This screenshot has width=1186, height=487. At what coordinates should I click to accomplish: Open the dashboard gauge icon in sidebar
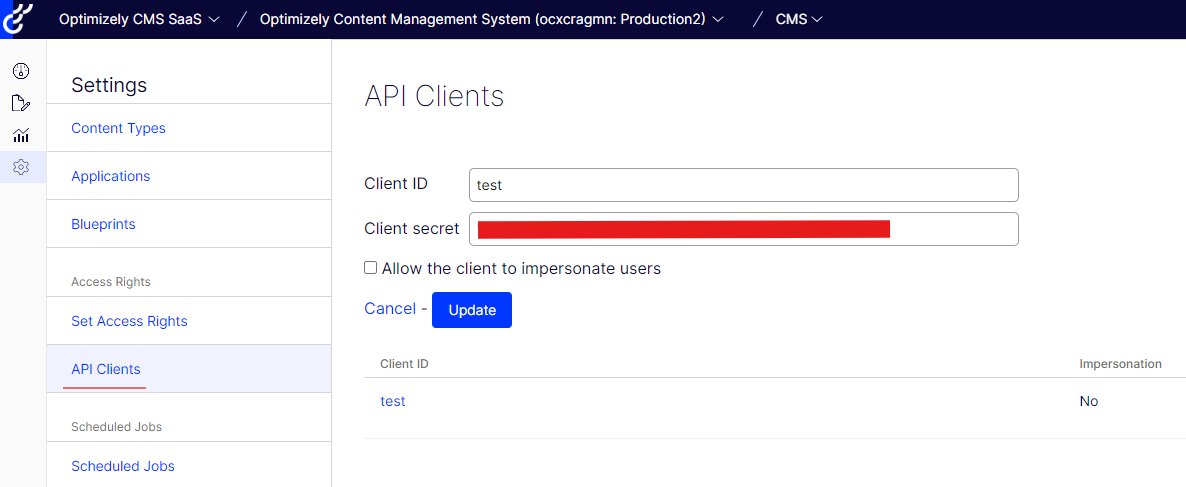[21, 72]
